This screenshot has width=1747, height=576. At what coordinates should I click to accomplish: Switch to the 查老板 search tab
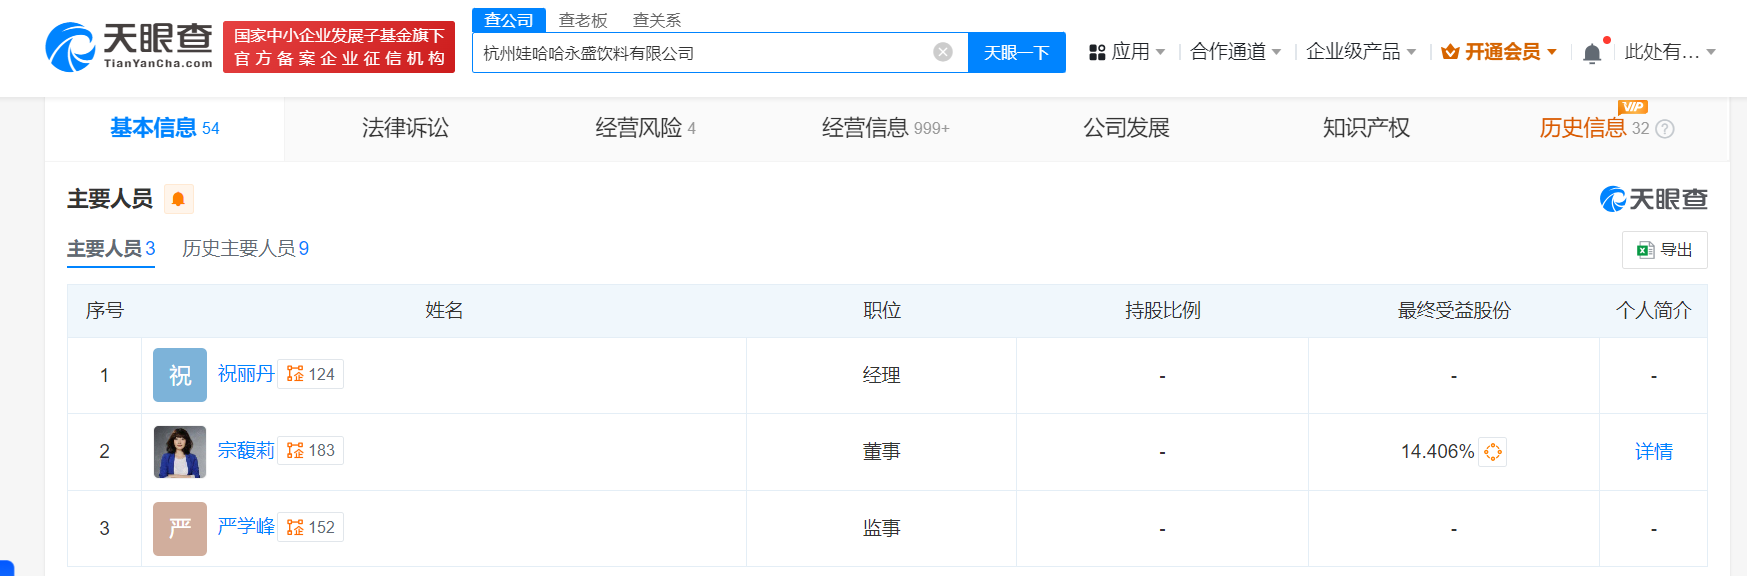click(x=583, y=20)
